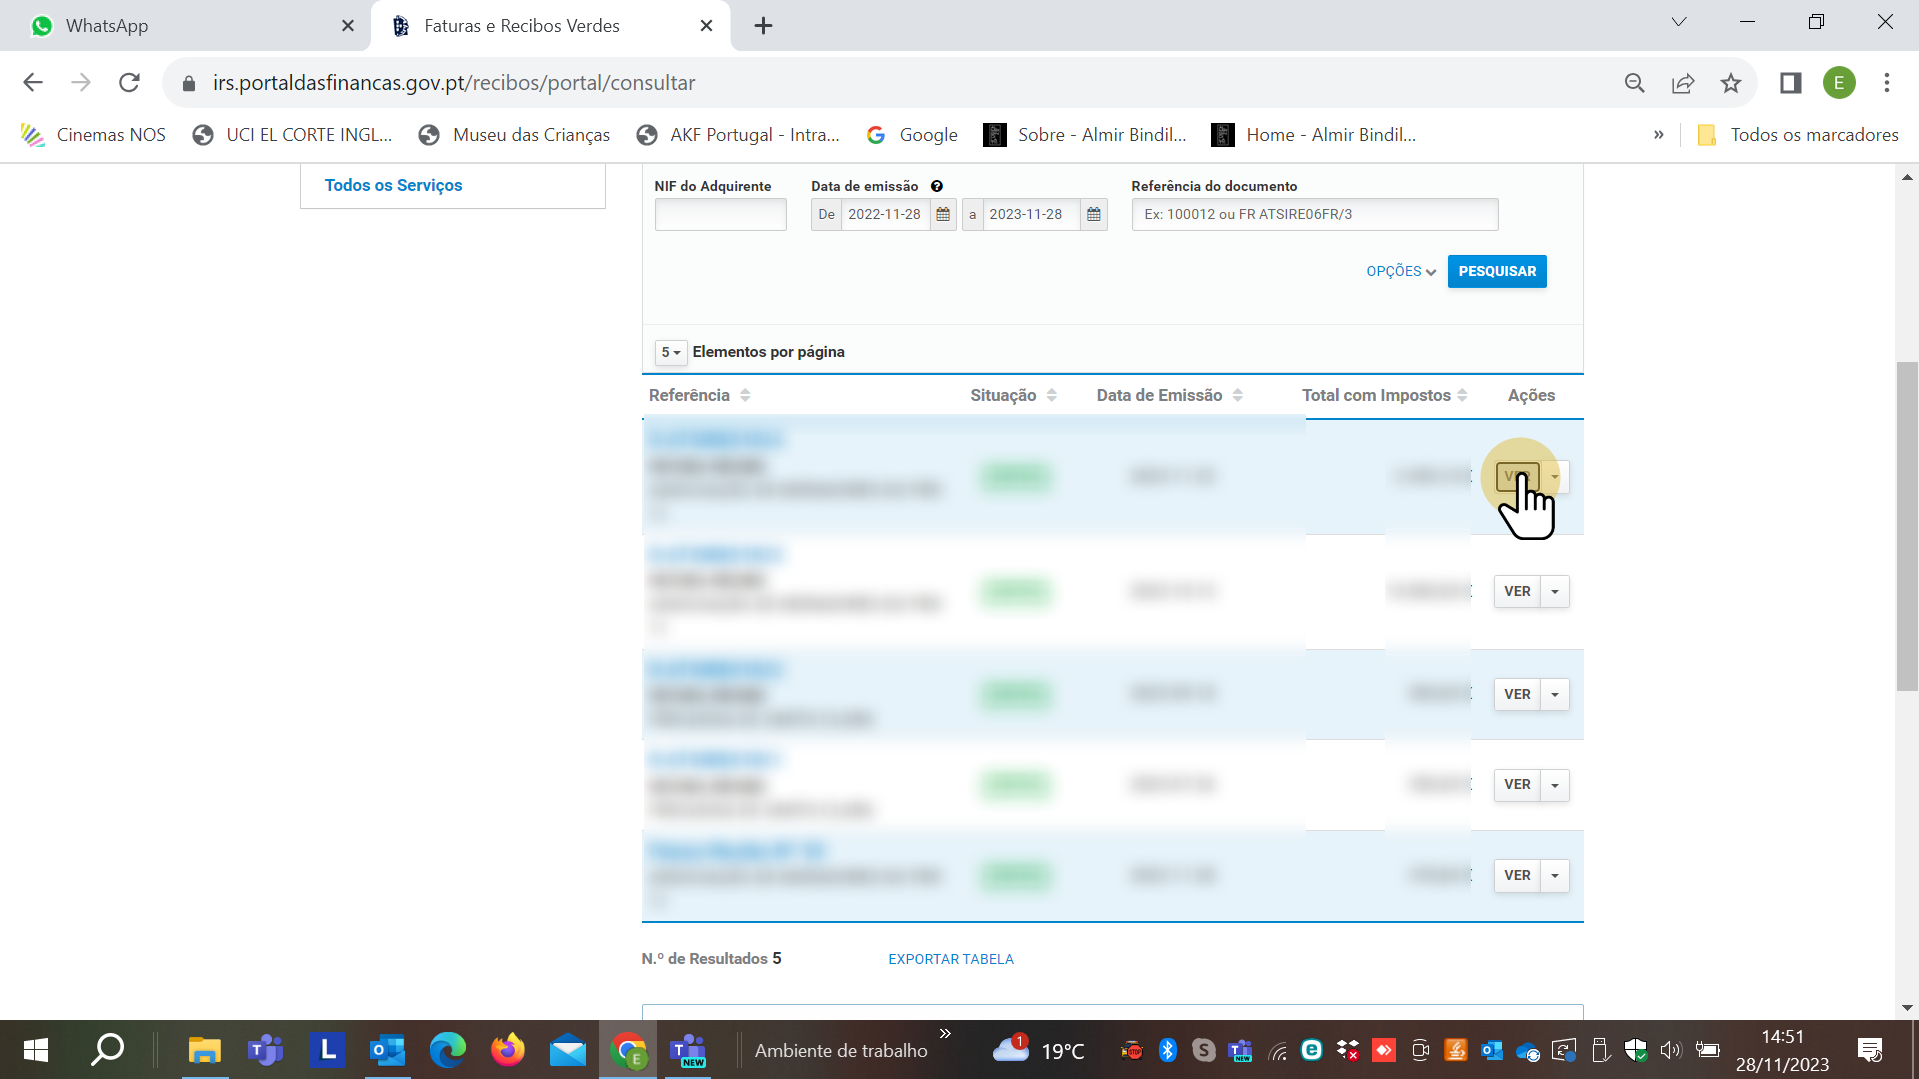Focus the Referência do documento field
The image size is (1919, 1079).
[x=1314, y=215]
